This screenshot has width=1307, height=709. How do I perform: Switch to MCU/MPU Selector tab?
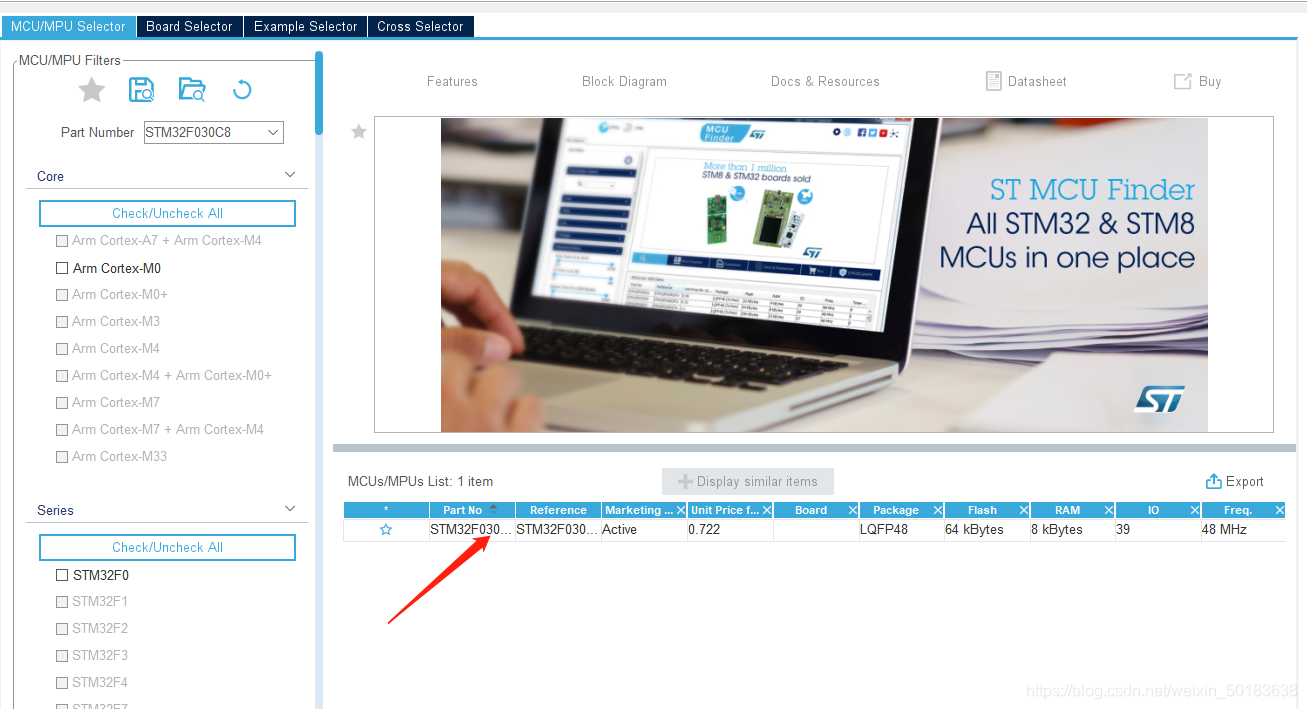point(68,26)
